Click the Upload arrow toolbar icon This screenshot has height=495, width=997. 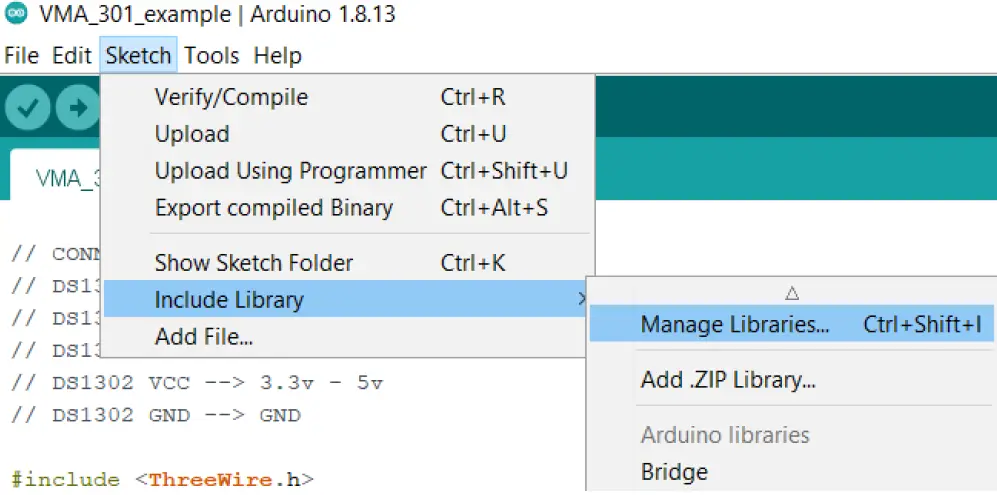point(77,107)
